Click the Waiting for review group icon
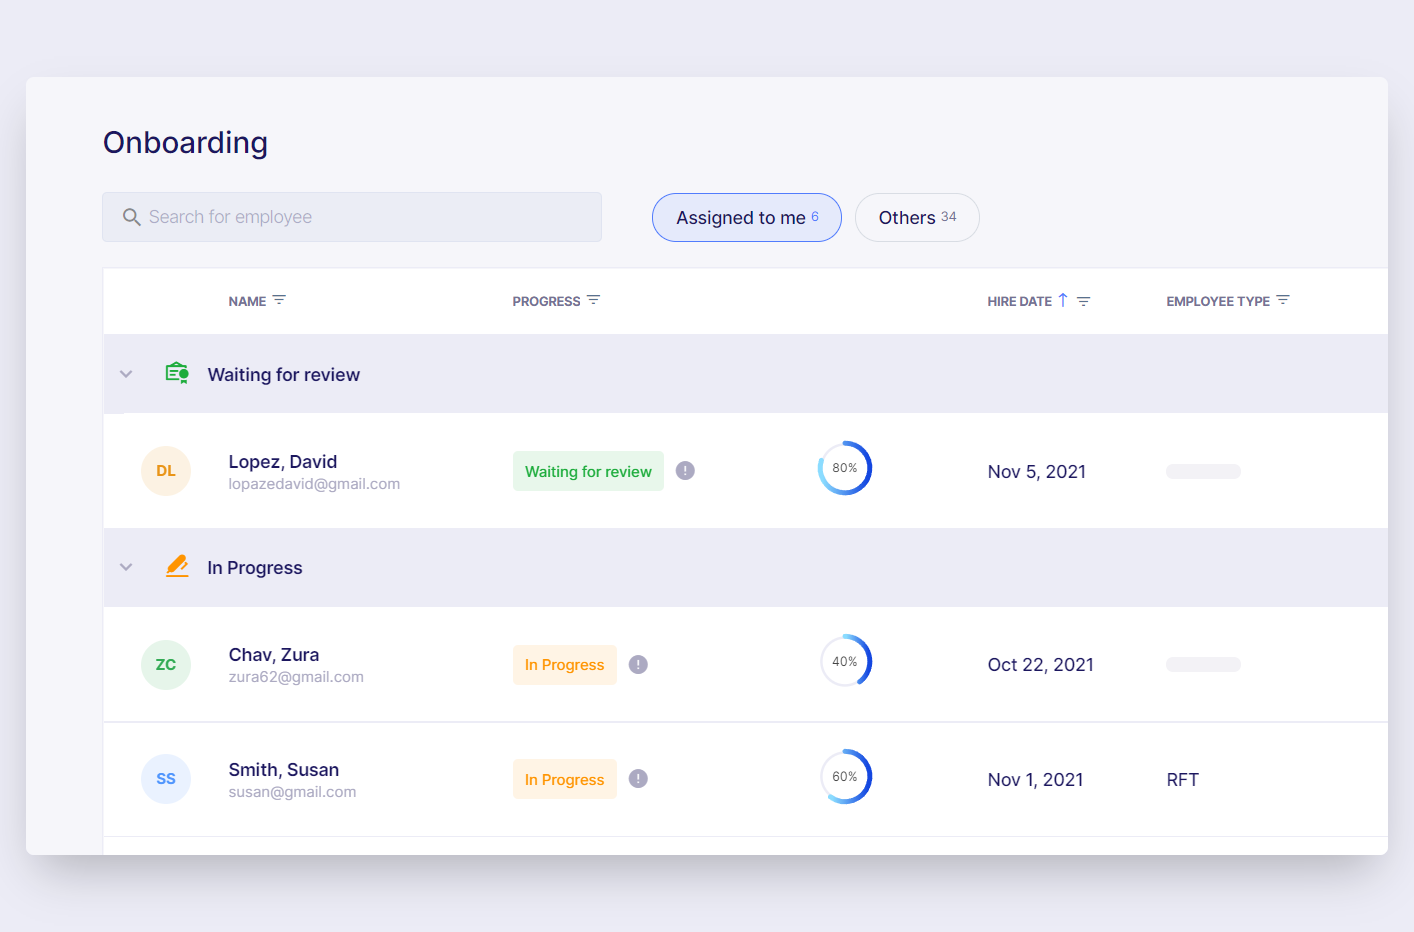This screenshot has width=1414, height=932. 177,373
